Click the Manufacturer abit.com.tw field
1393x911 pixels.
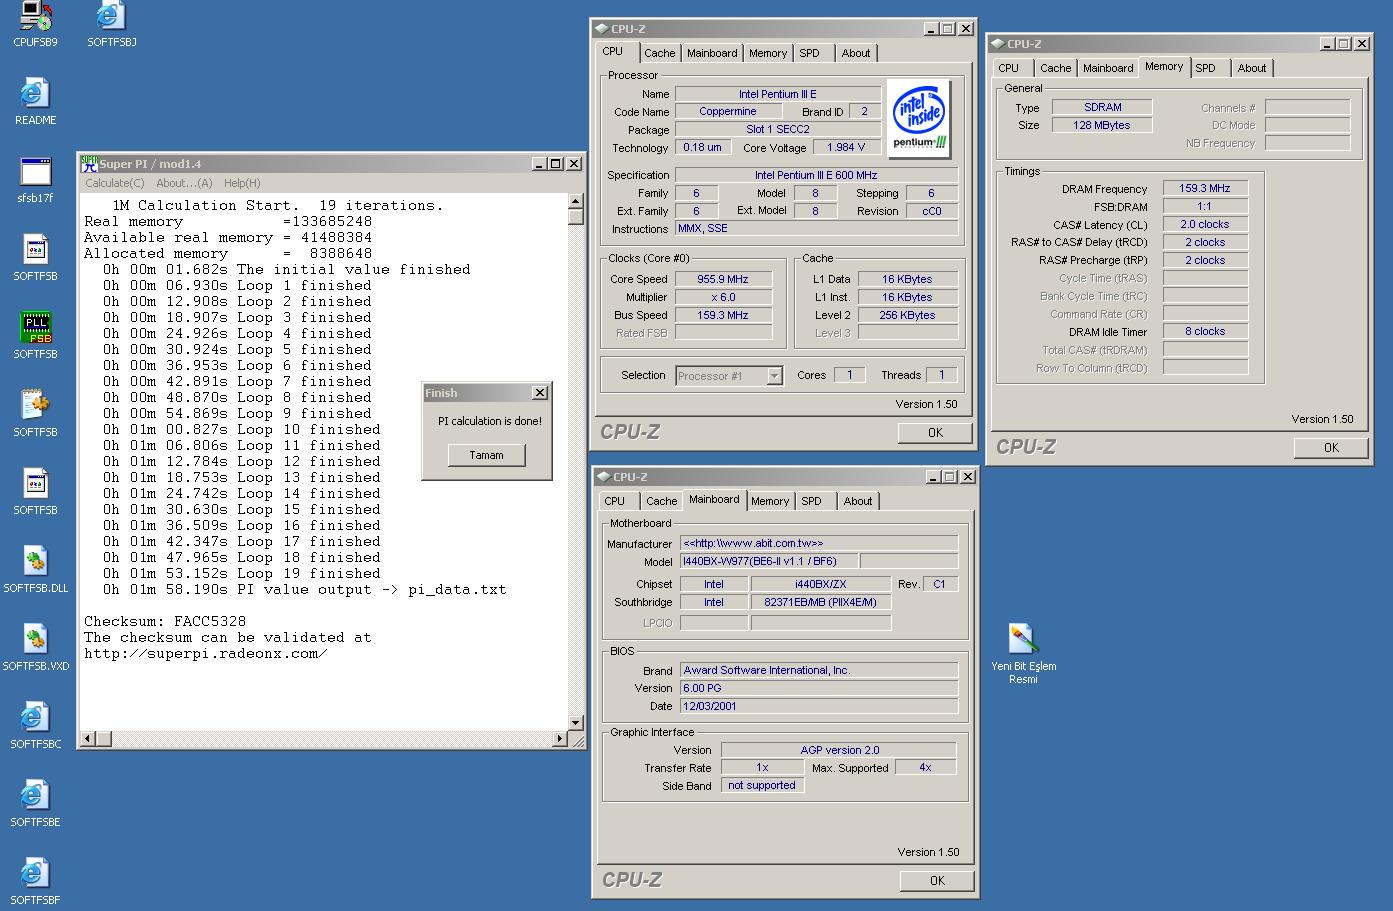819,543
